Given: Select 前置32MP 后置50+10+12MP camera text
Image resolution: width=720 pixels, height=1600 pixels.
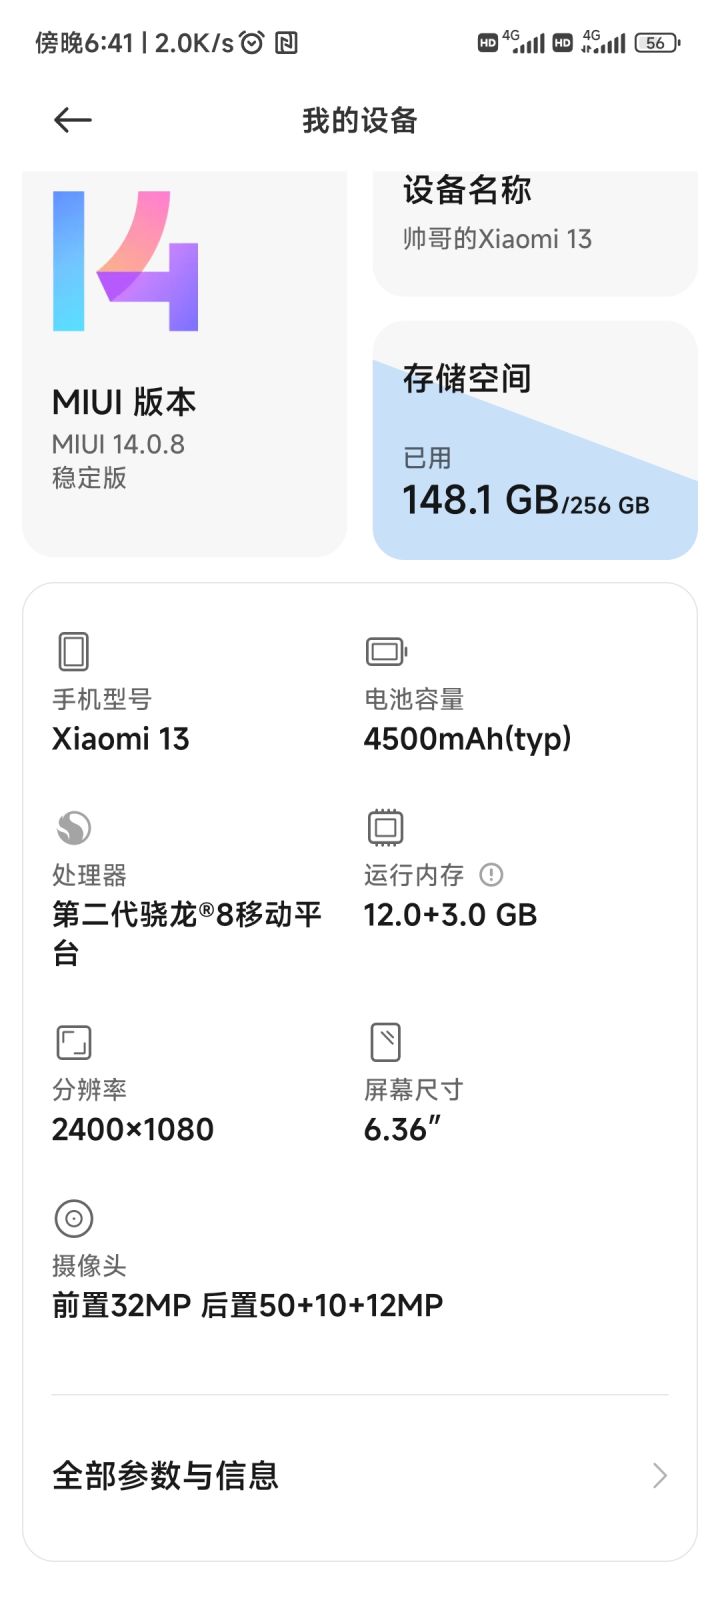Looking at the screenshot, I should coord(247,1305).
